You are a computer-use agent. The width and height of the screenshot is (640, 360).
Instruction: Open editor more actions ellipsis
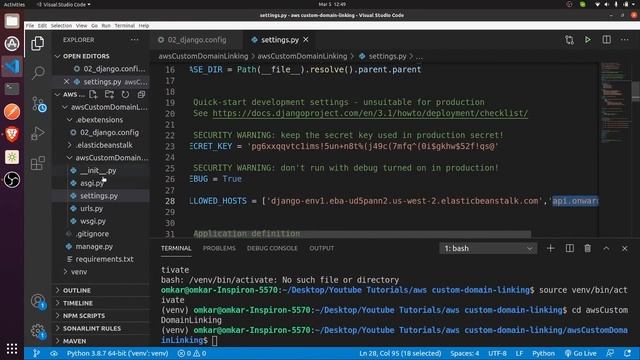[x=624, y=40]
